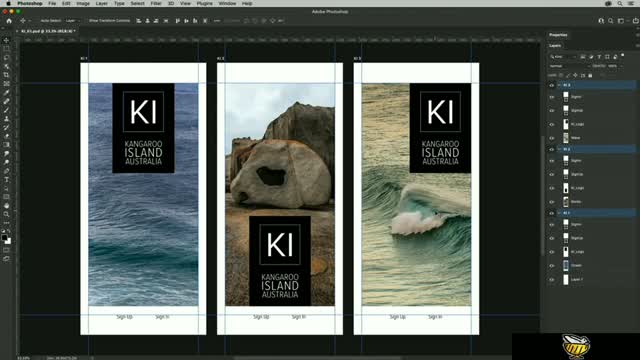
Task: Open the Image menu
Action: 83,3
